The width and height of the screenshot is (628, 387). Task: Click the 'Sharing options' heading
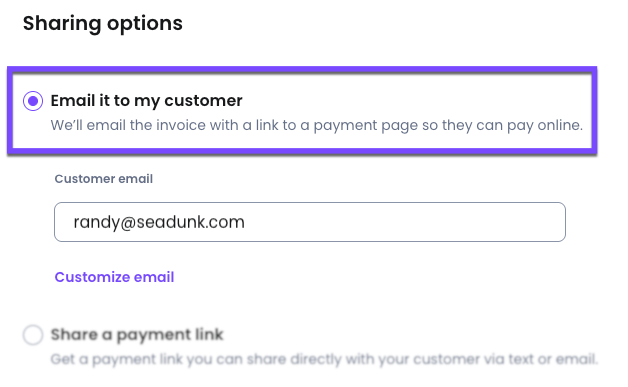(x=103, y=23)
